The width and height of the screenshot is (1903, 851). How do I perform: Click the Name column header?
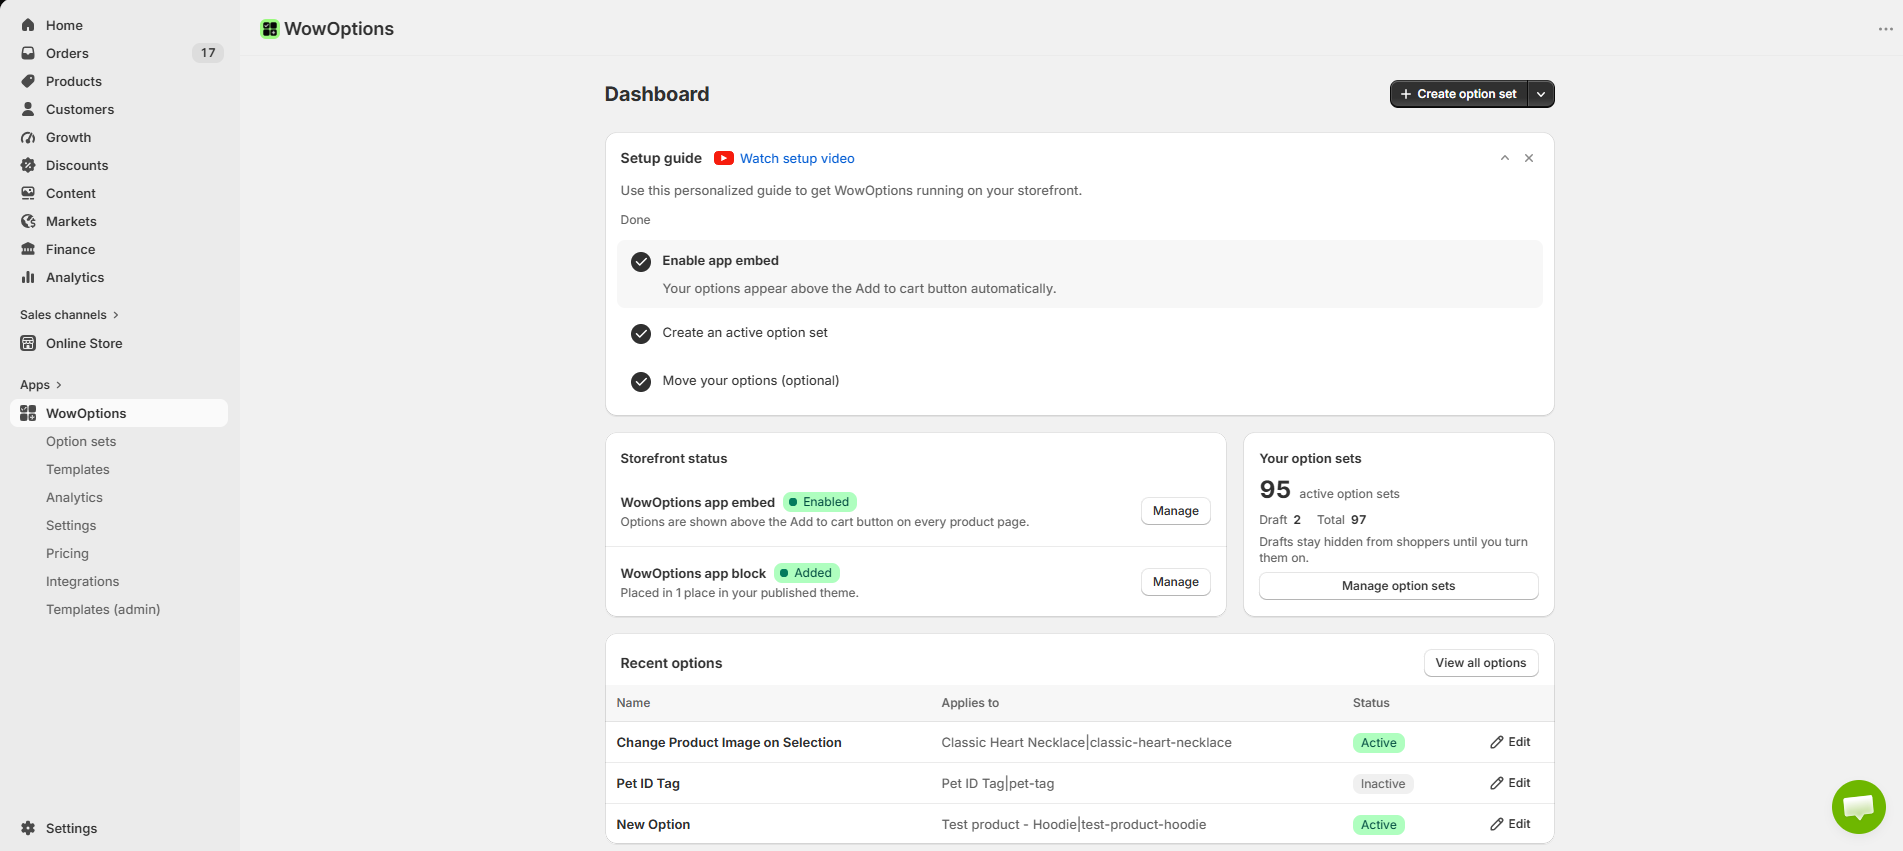(x=633, y=703)
